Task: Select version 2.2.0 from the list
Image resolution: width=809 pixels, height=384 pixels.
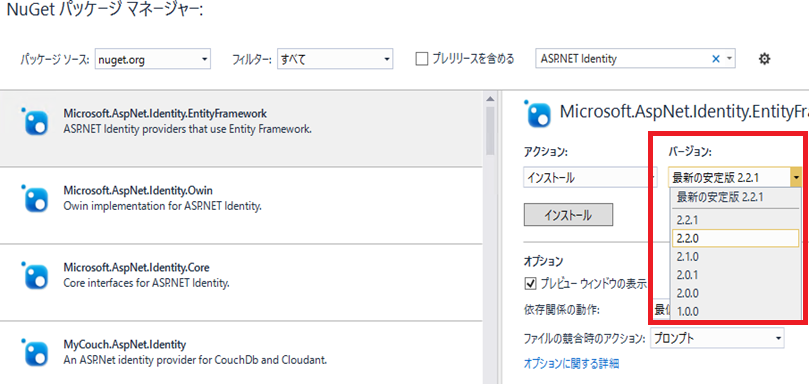Action: tap(736, 238)
